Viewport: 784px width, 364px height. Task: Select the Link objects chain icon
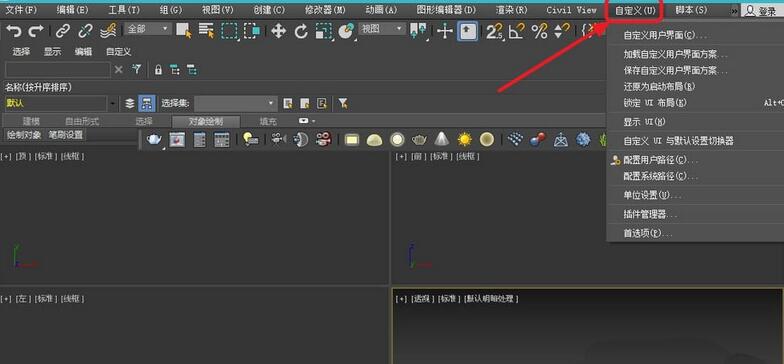(x=62, y=32)
